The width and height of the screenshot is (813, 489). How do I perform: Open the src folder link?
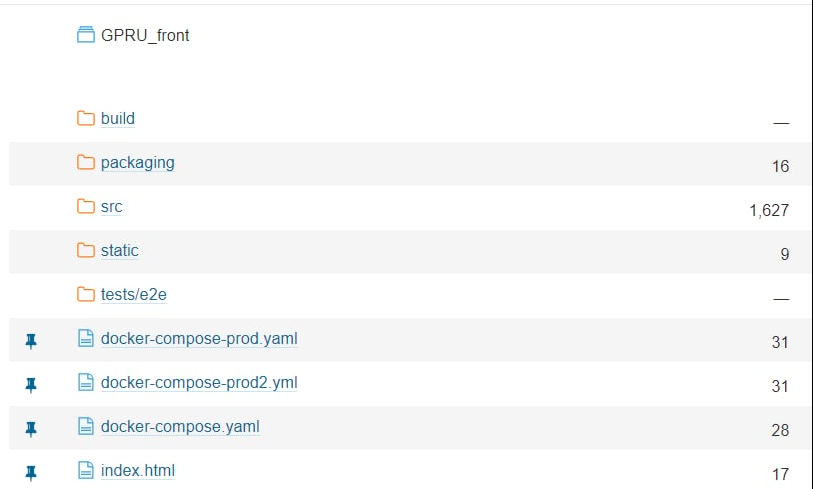(x=111, y=207)
